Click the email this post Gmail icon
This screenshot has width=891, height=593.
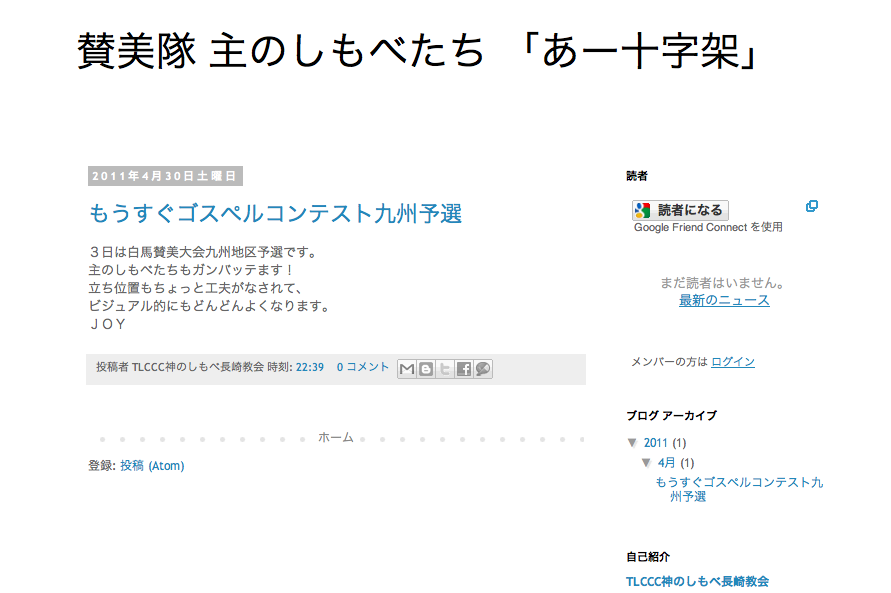click(407, 369)
